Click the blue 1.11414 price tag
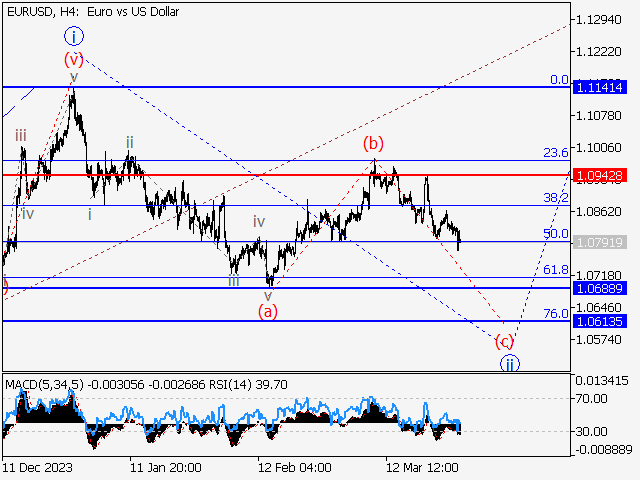This screenshot has width=640, height=480. point(600,87)
